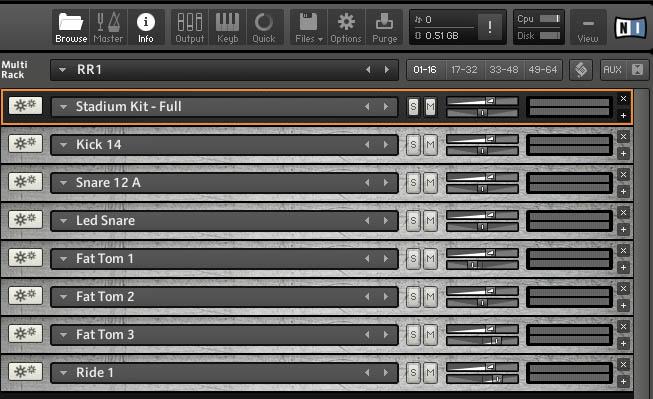Open Fat Tom 2 edit wrench
The width and height of the screenshot is (653, 399).
click(25, 295)
